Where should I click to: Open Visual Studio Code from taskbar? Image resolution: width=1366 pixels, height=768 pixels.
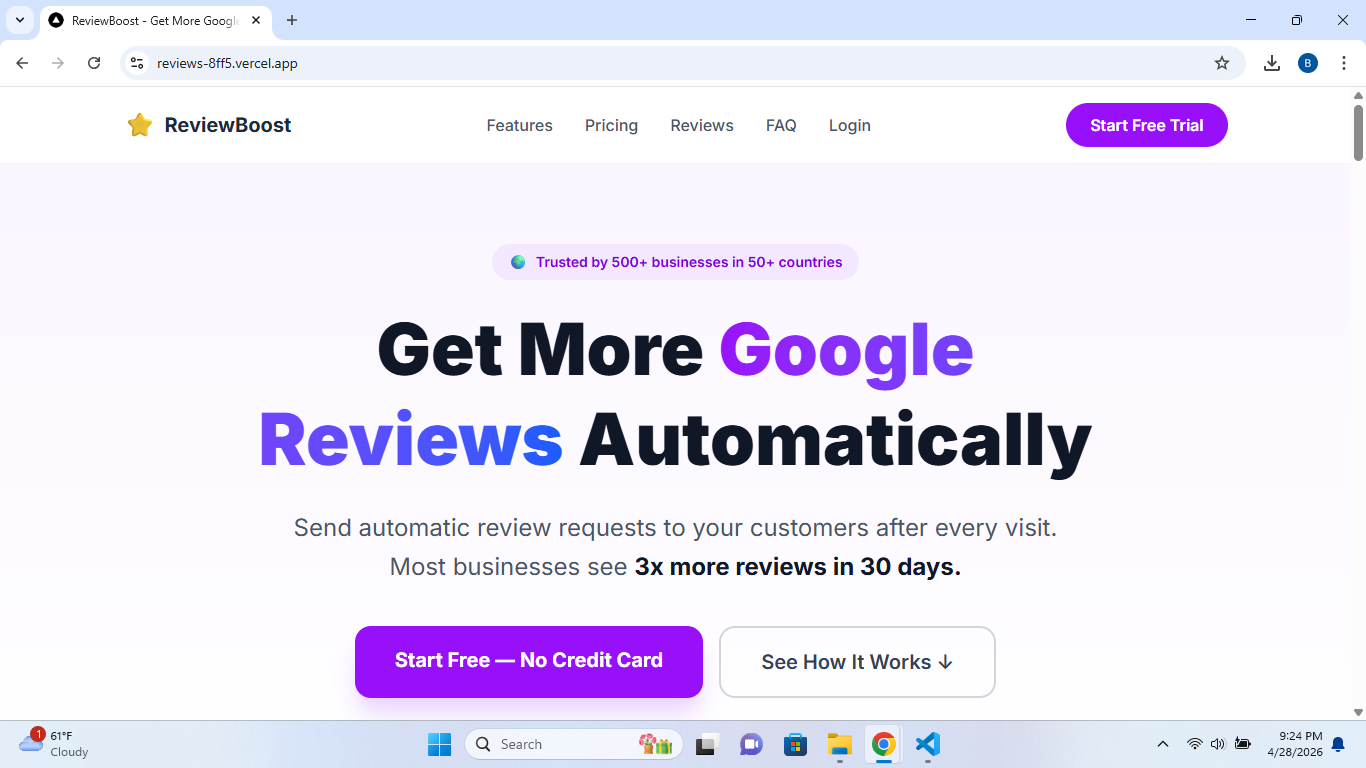click(x=927, y=744)
